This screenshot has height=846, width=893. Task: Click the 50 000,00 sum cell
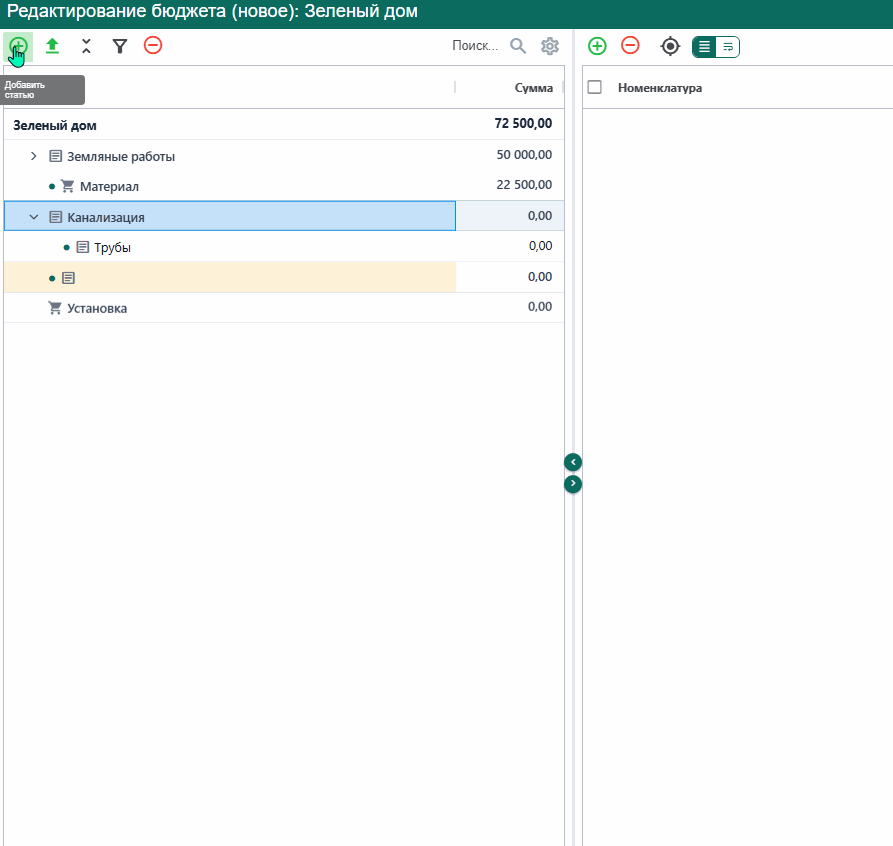[x=524, y=155]
